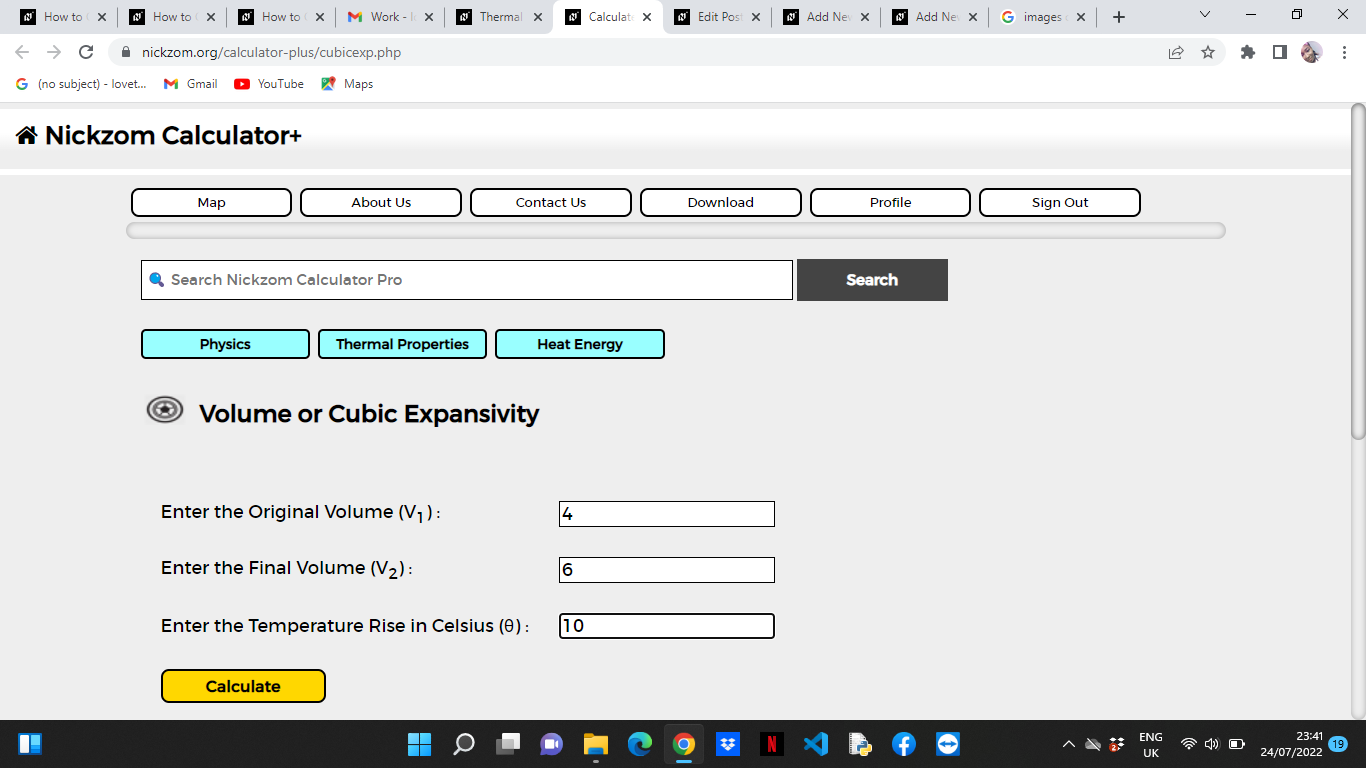Open Dropbox from the taskbar

(x=728, y=744)
